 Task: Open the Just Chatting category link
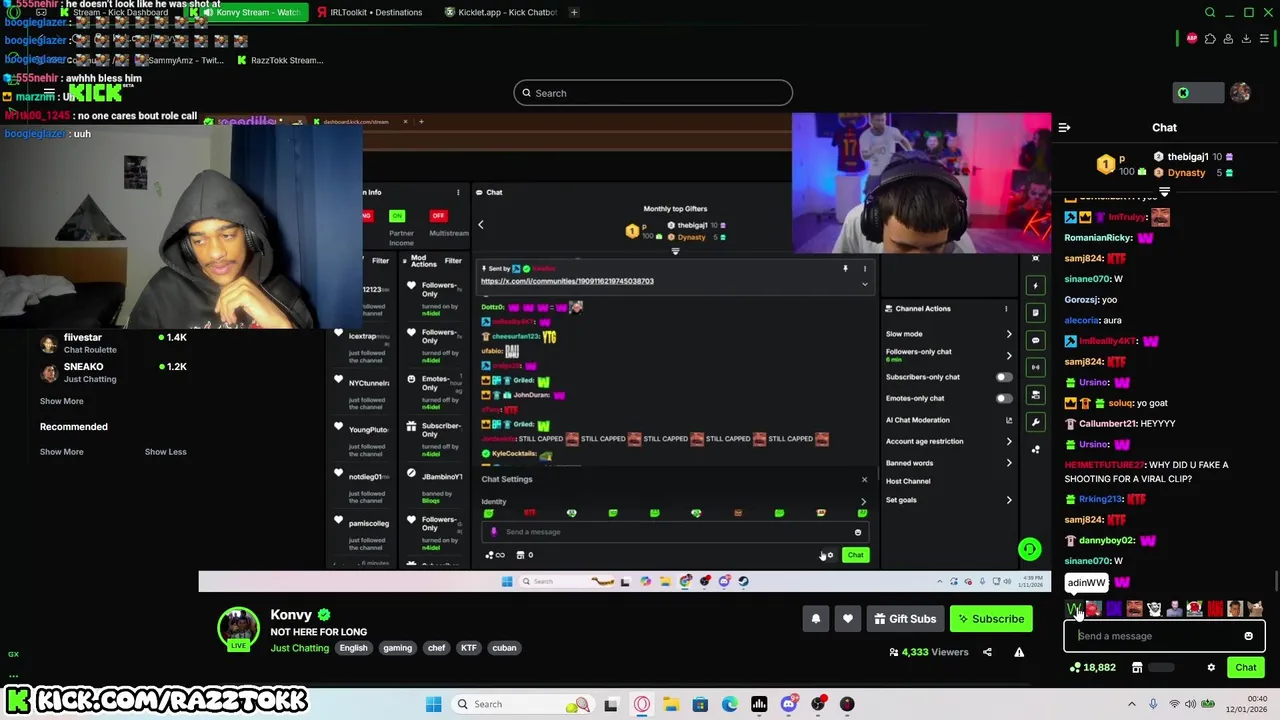(299, 648)
